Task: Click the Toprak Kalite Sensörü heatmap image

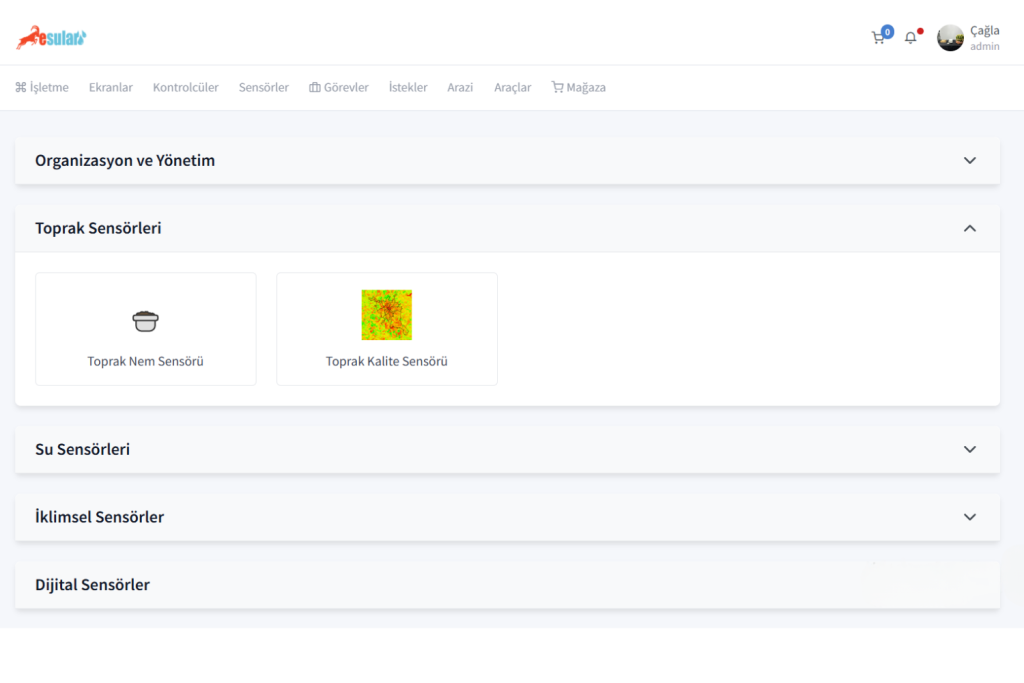Action: [x=386, y=315]
